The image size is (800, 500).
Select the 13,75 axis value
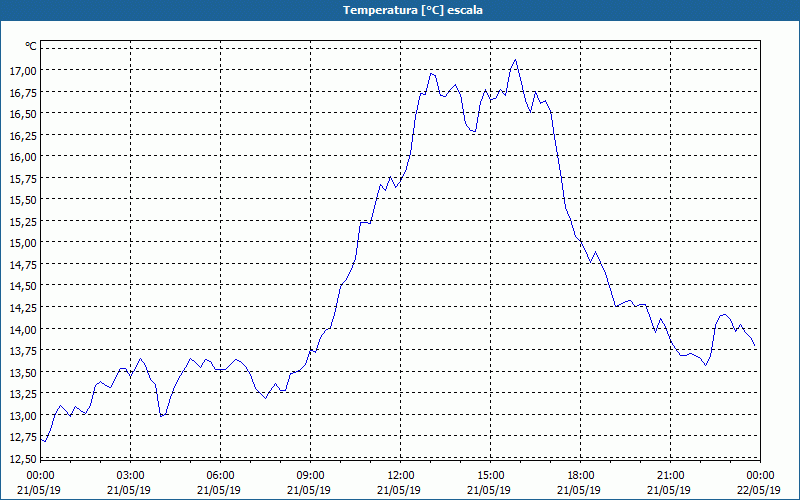click(23, 351)
